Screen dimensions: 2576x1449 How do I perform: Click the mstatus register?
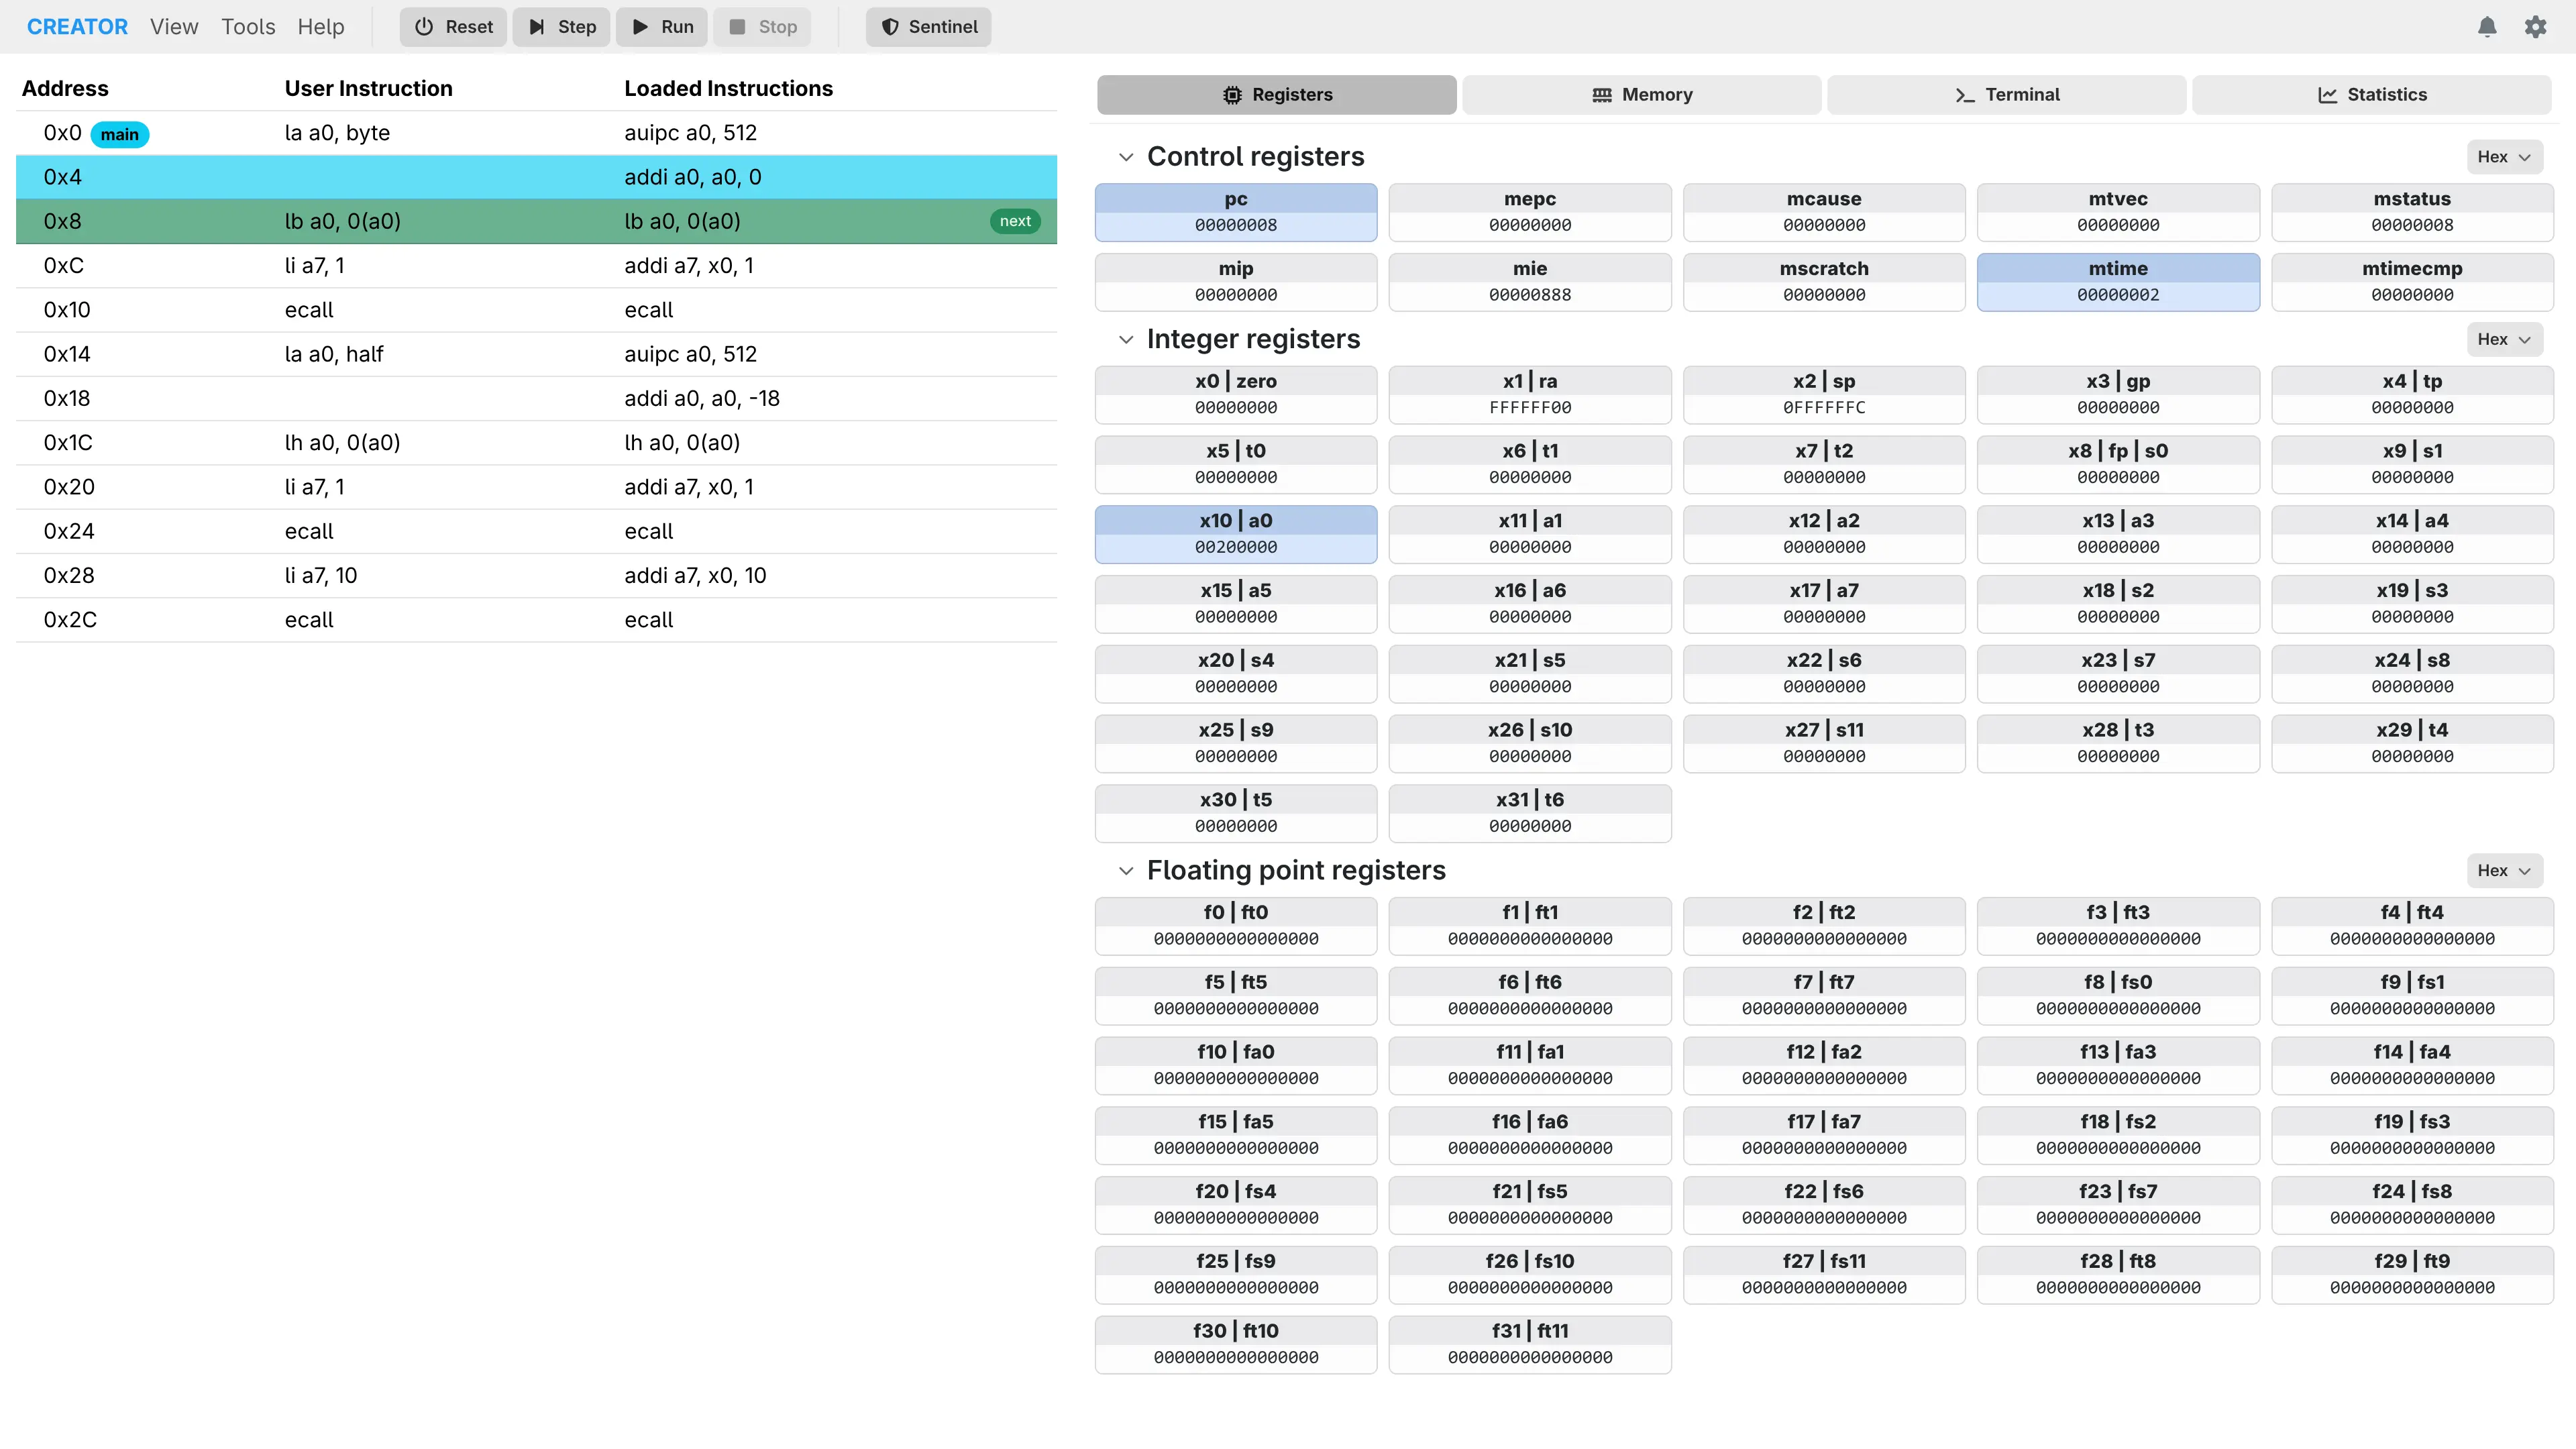pos(2412,212)
